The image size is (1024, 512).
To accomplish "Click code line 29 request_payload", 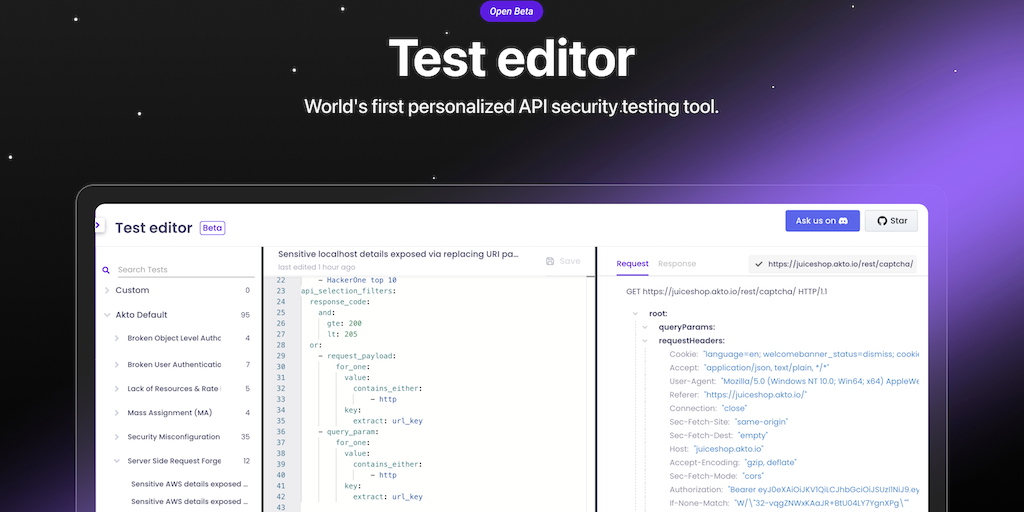I will tap(357, 356).
